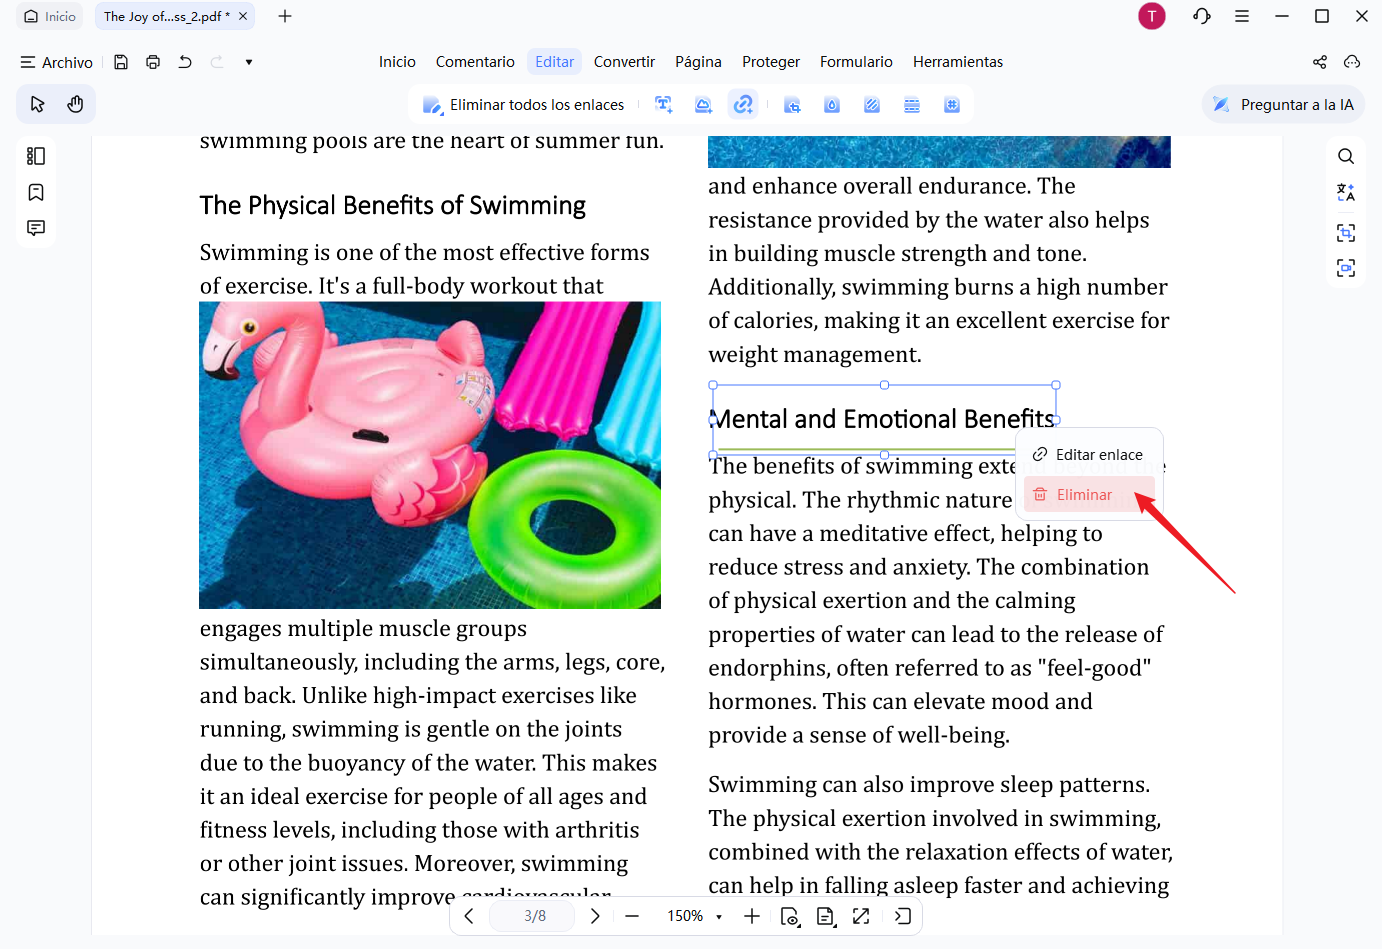Open the Formulario tab
The image size is (1382, 949).
pyautogui.click(x=856, y=62)
